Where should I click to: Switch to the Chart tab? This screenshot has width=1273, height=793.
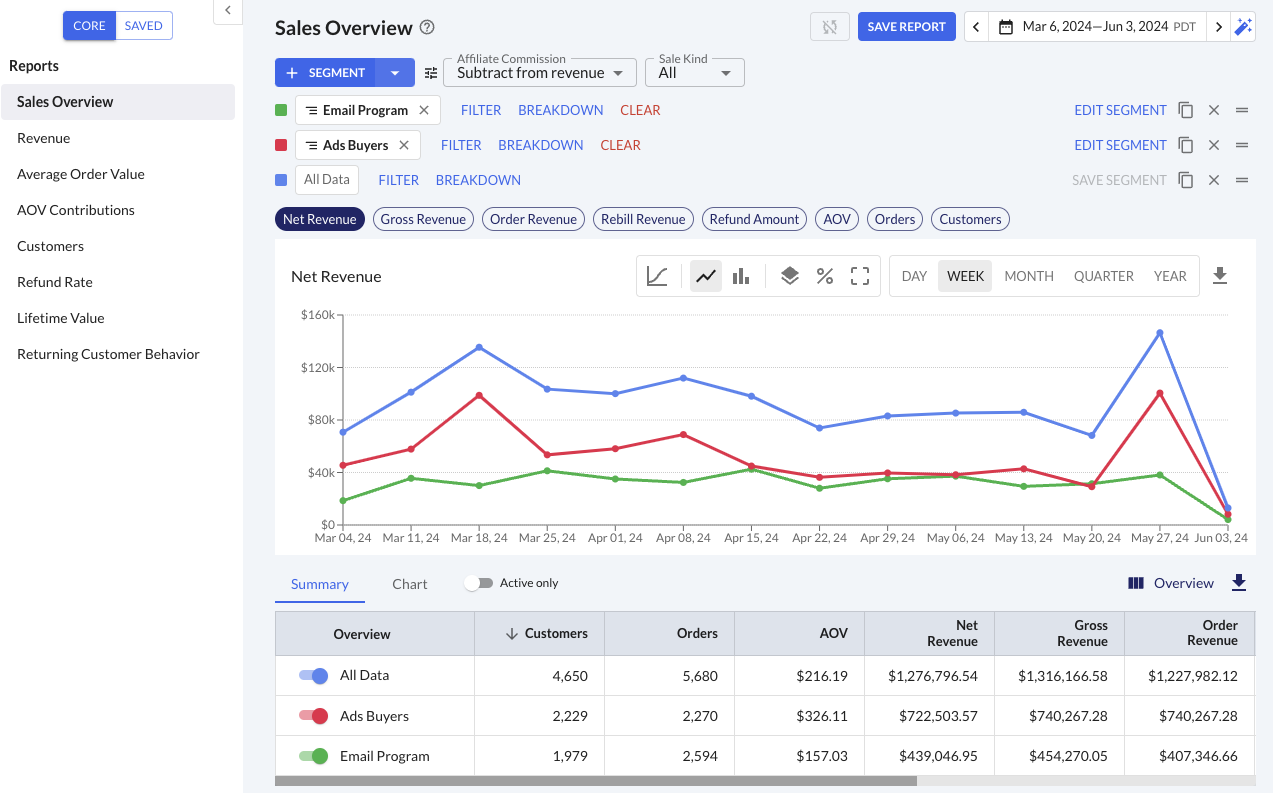coord(410,584)
